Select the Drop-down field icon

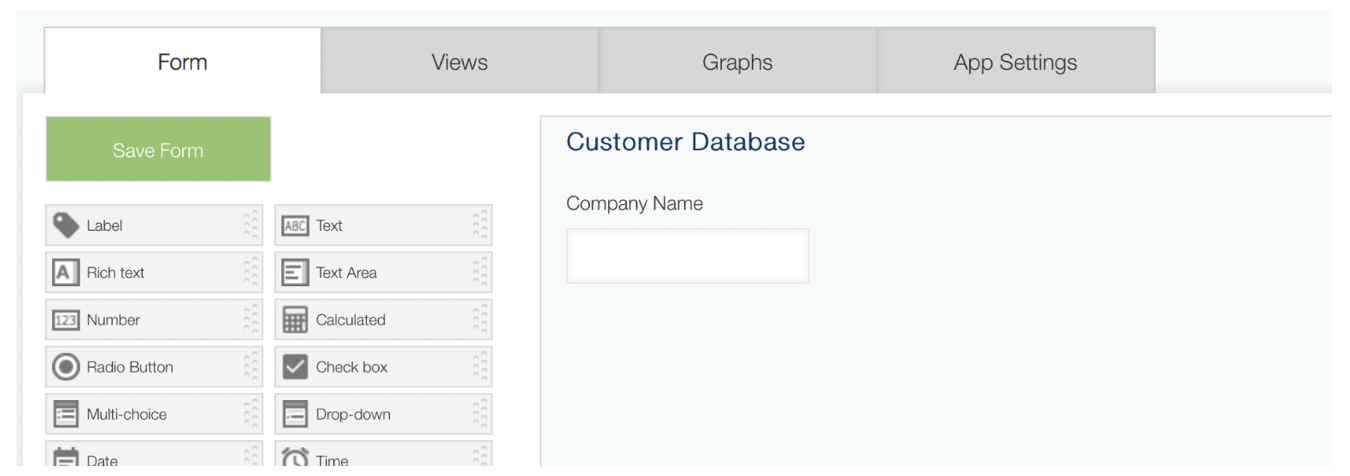point(295,414)
